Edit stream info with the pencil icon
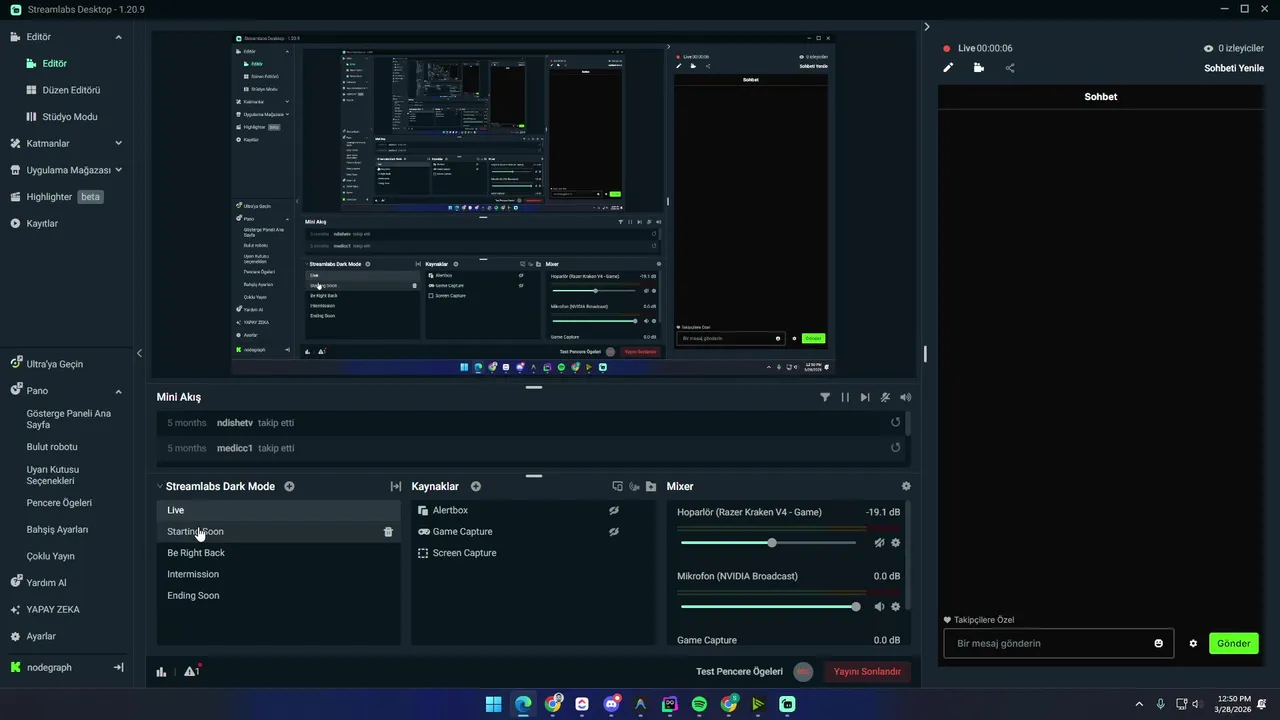1280x720 pixels. click(x=948, y=68)
